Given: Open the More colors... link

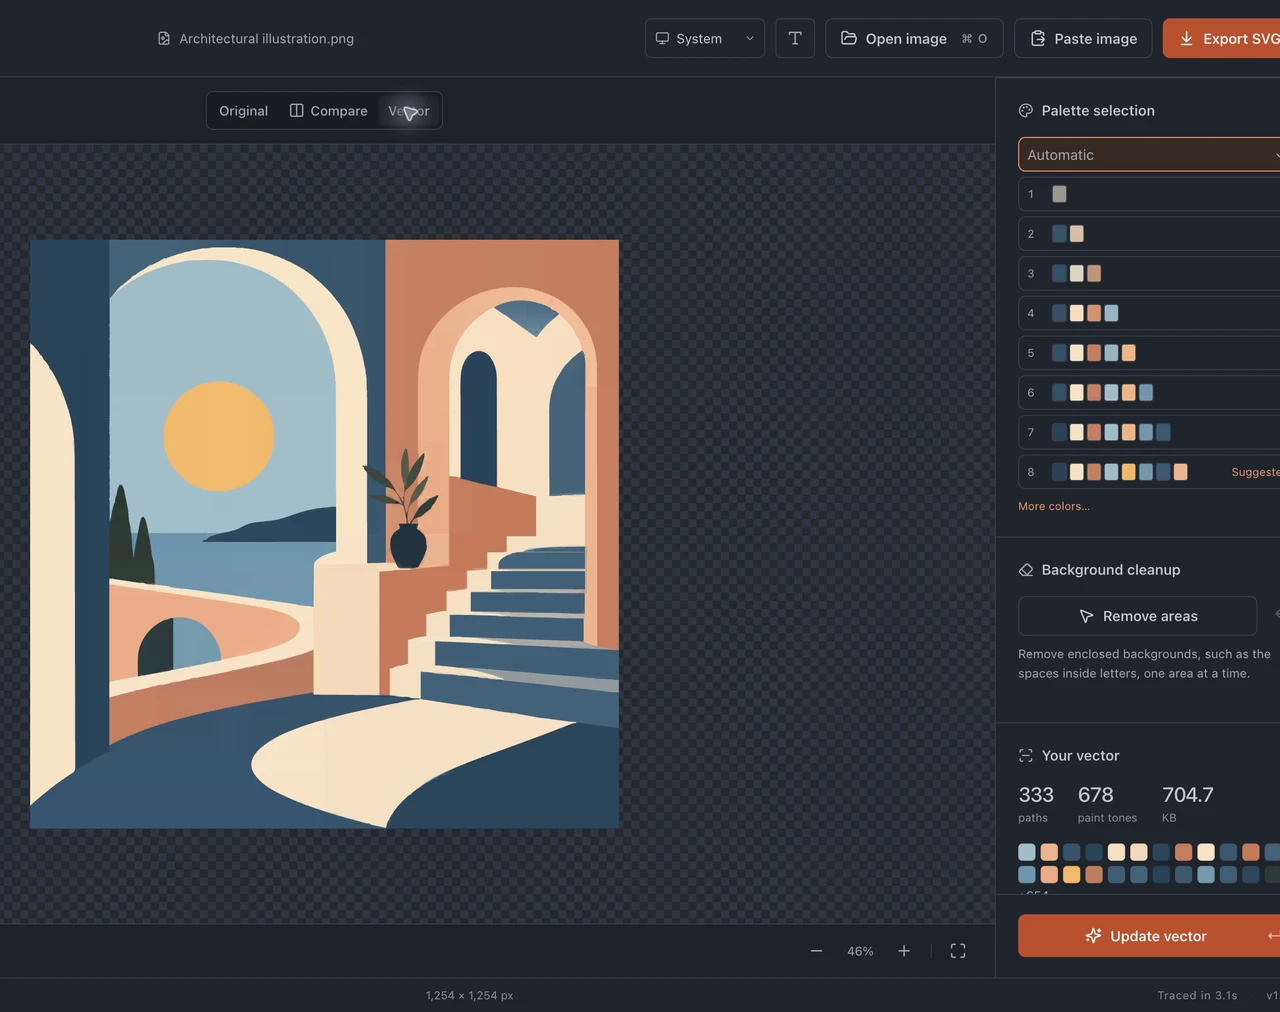Looking at the screenshot, I should coord(1054,506).
